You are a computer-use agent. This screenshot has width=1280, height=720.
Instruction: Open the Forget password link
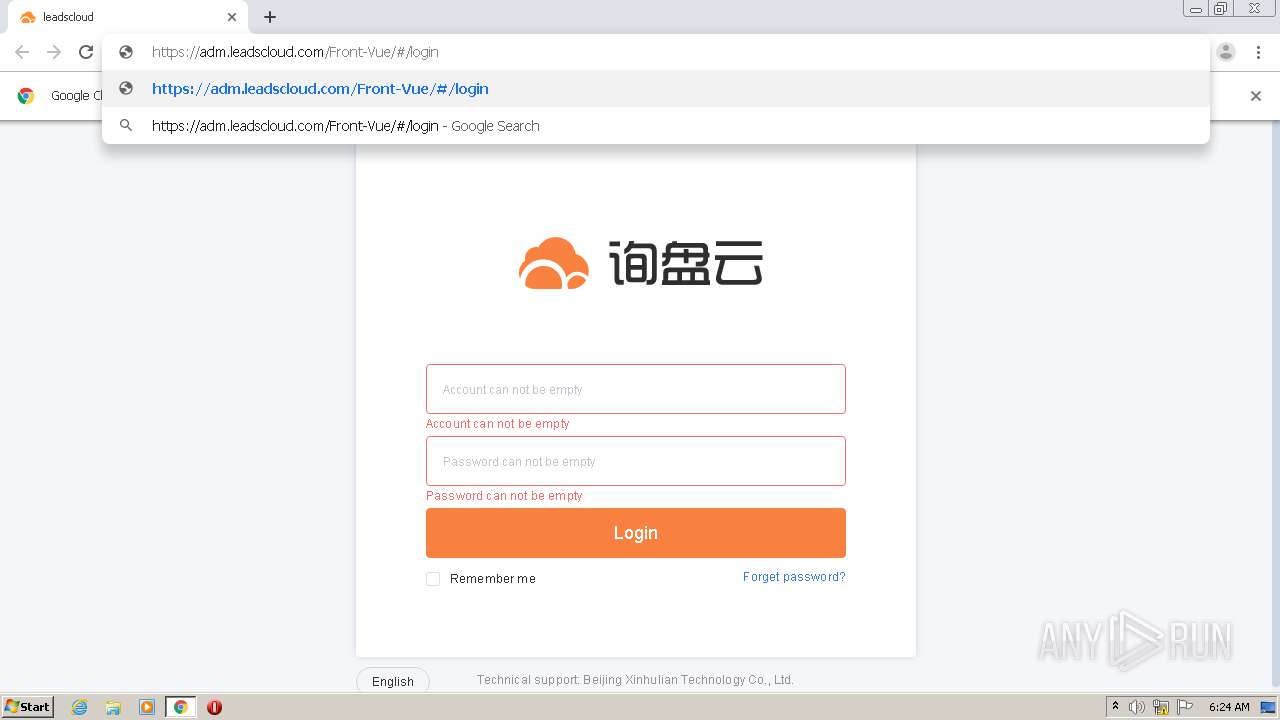[x=794, y=577]
